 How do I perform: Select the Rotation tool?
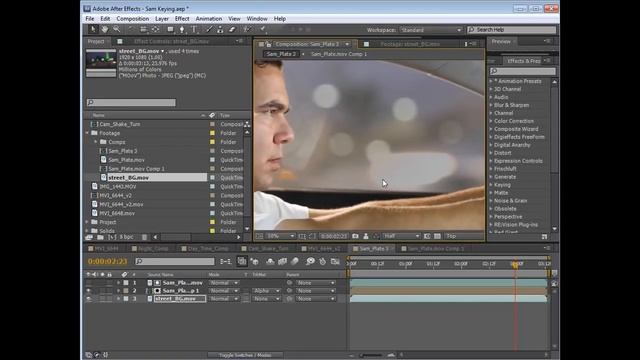click(x=131, y=29)
